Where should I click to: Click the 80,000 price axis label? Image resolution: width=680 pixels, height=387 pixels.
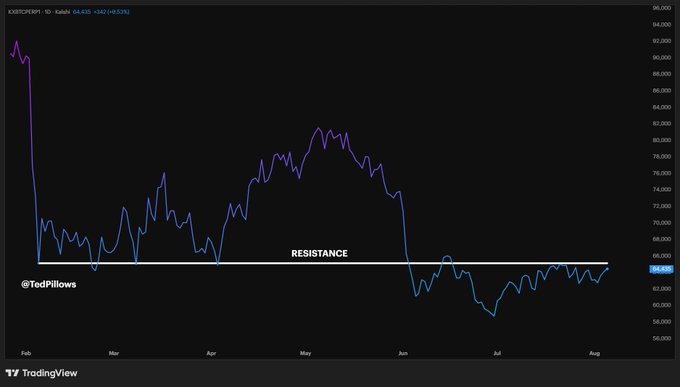tap(662, 140)
